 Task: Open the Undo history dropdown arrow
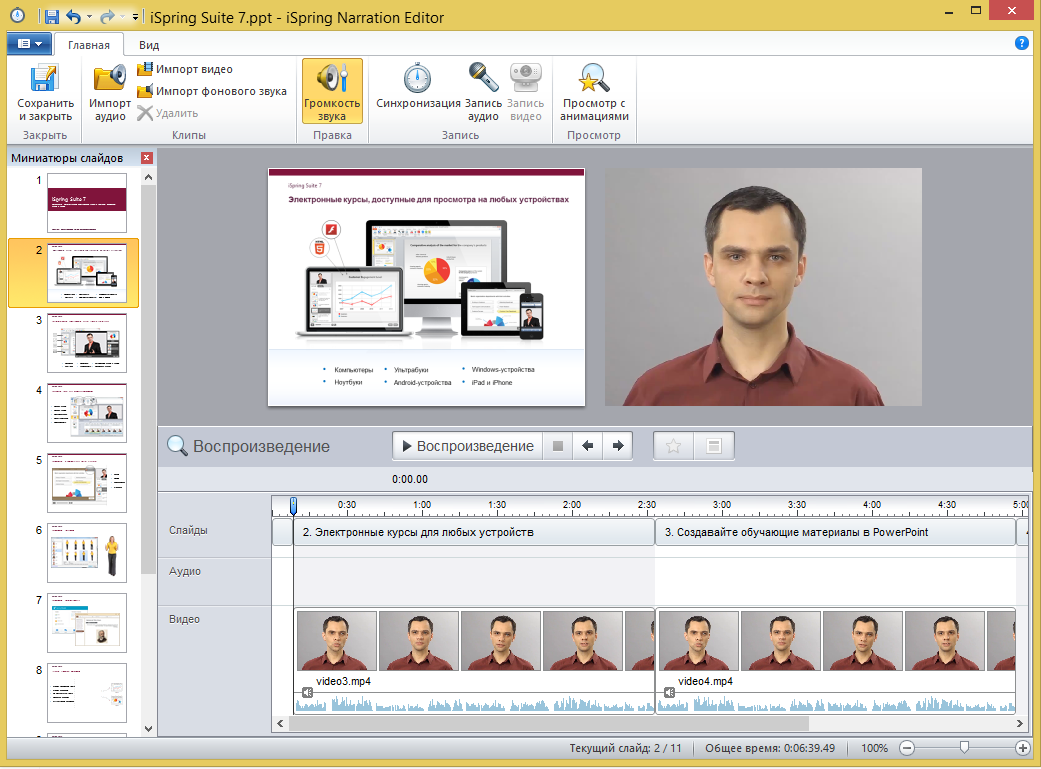point(90,17)
